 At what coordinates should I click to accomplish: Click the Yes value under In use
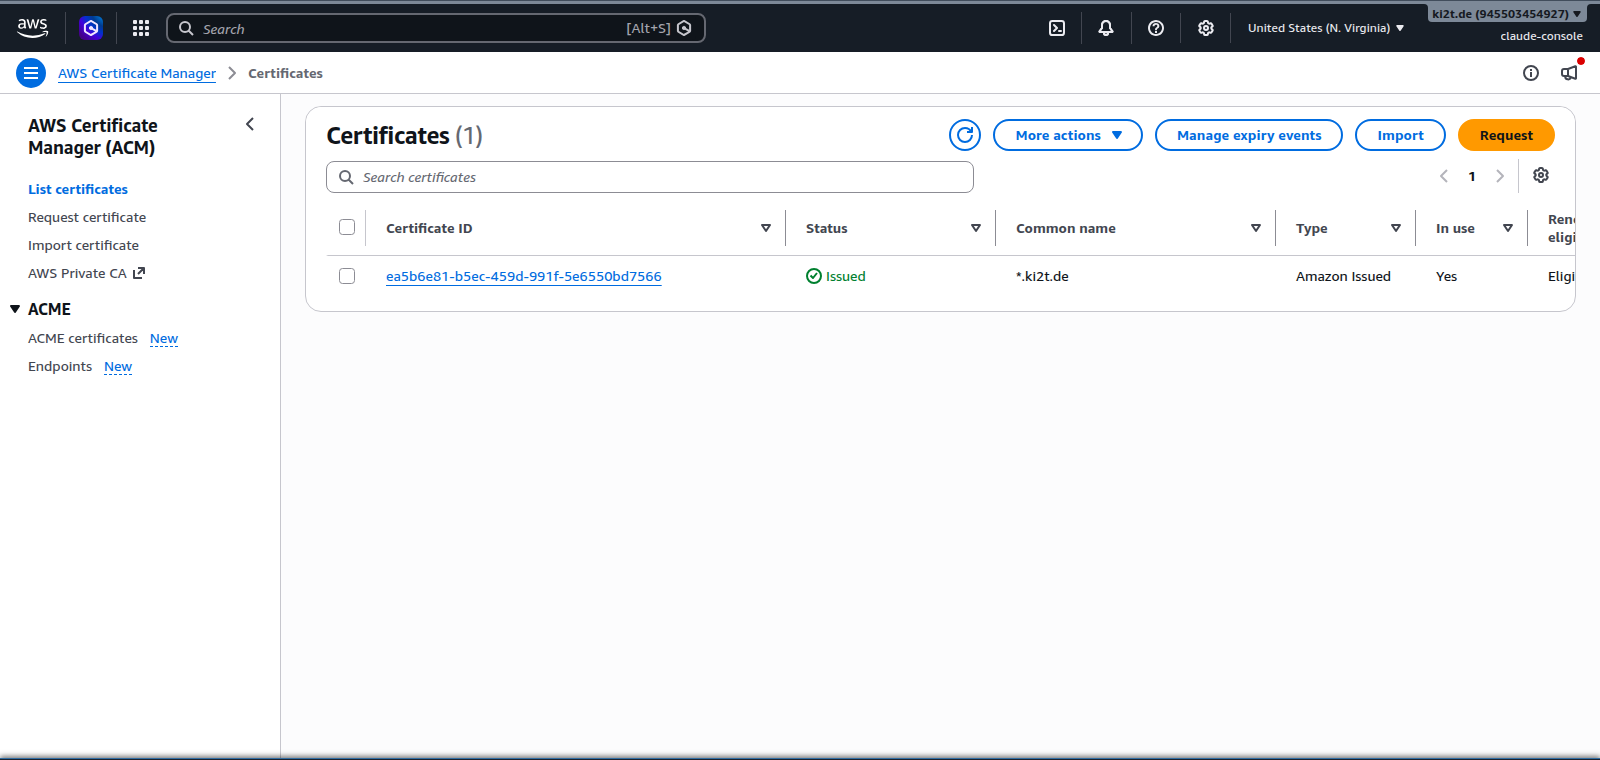(x=1446, y=276)
